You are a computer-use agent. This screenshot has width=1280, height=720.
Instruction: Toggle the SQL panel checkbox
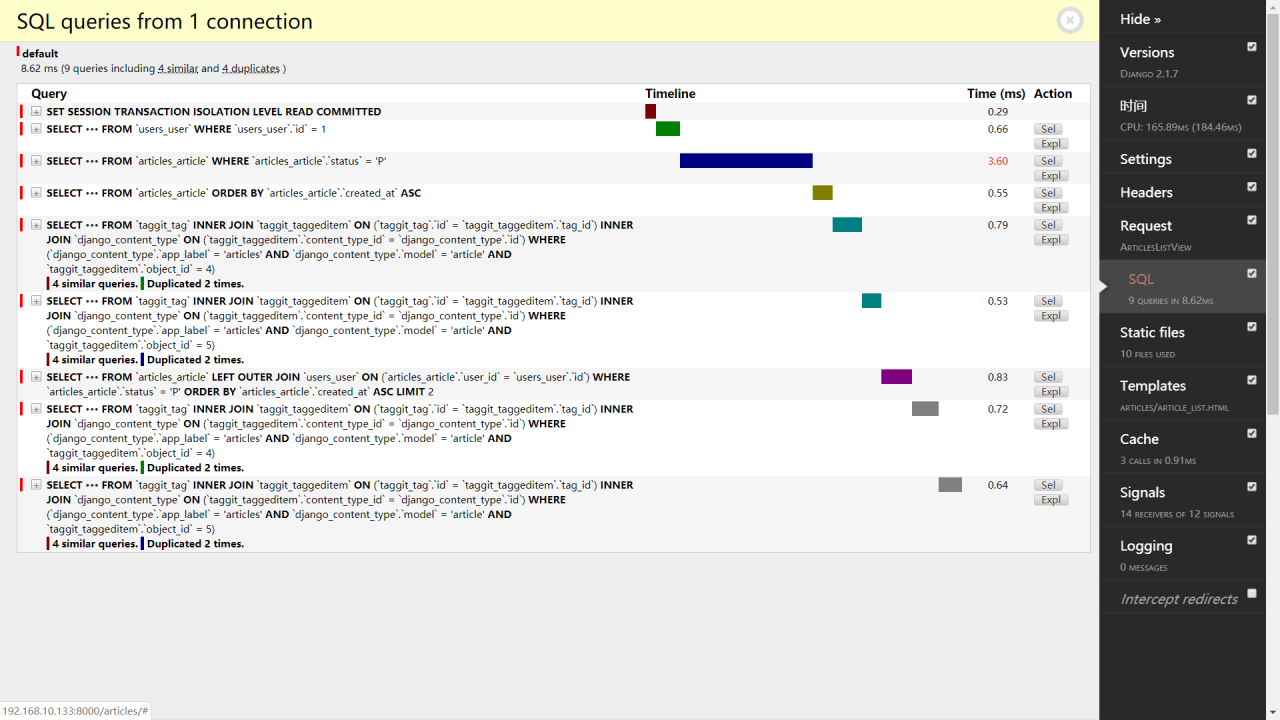1252,273
